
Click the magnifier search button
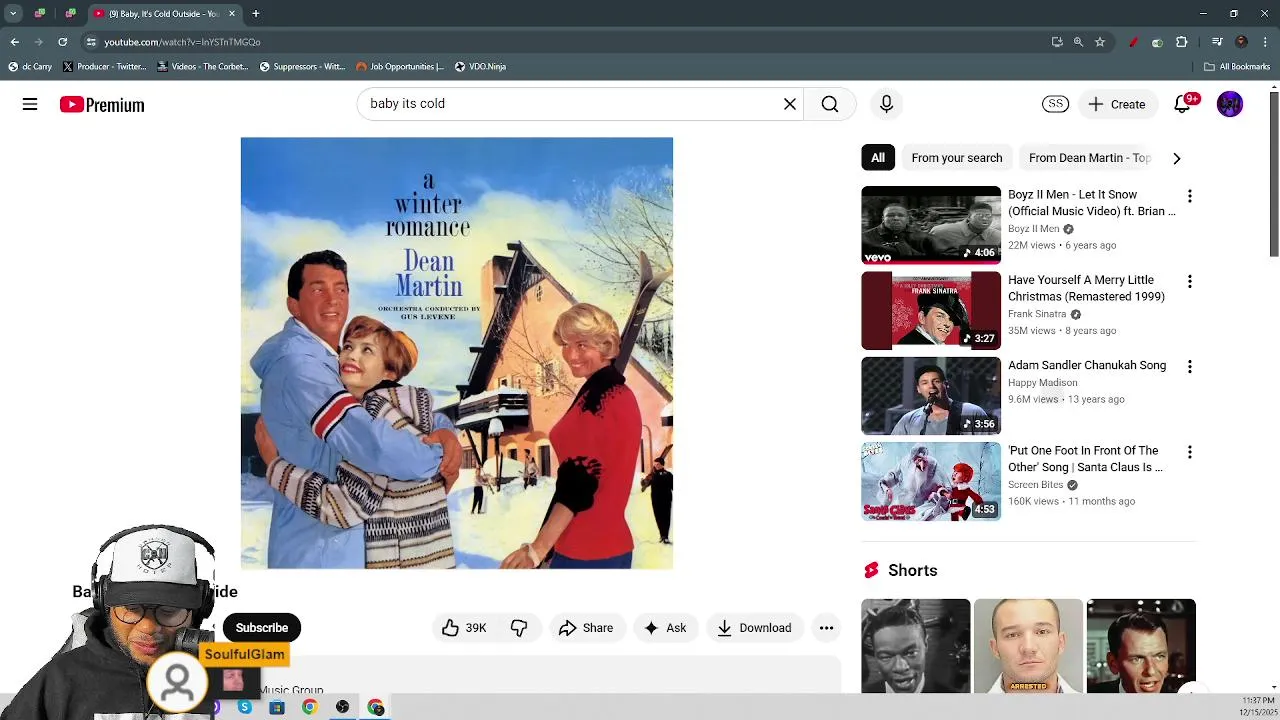[830, 104]
